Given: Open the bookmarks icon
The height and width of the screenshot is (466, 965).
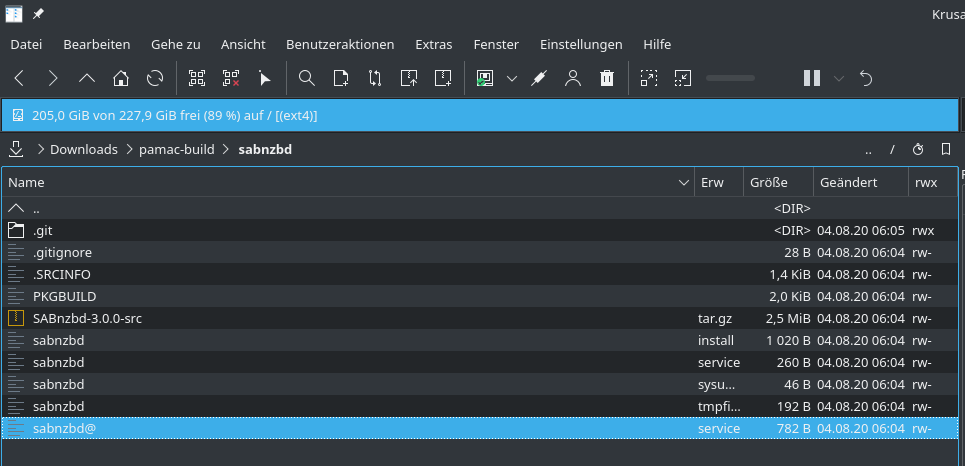Looking at the screenshot, I should click(946, 150).
